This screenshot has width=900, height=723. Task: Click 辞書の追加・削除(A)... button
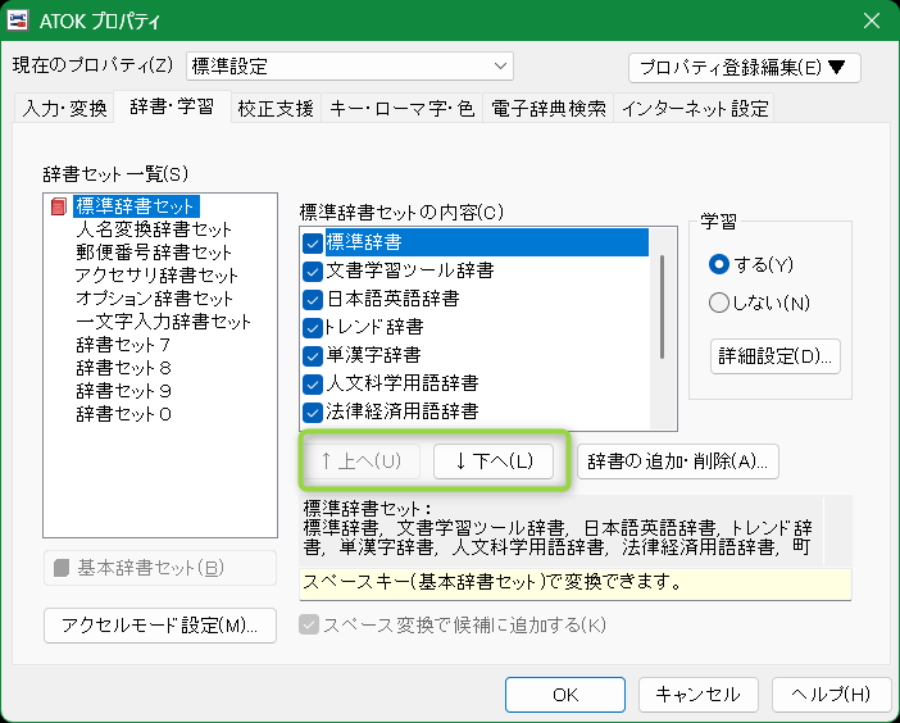pyautogui.click(x=677, y=461)
